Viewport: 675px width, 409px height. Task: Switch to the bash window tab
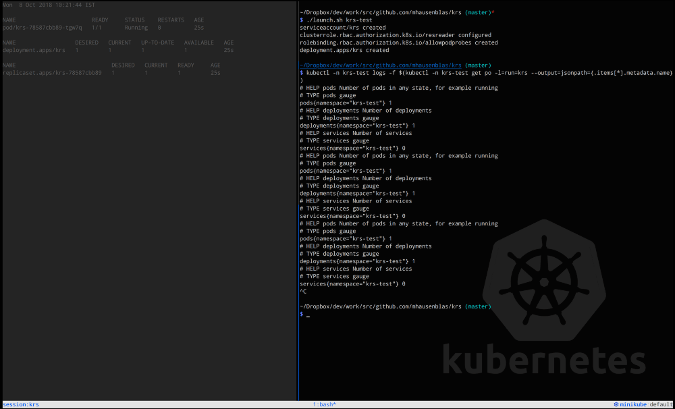(326, 403)
